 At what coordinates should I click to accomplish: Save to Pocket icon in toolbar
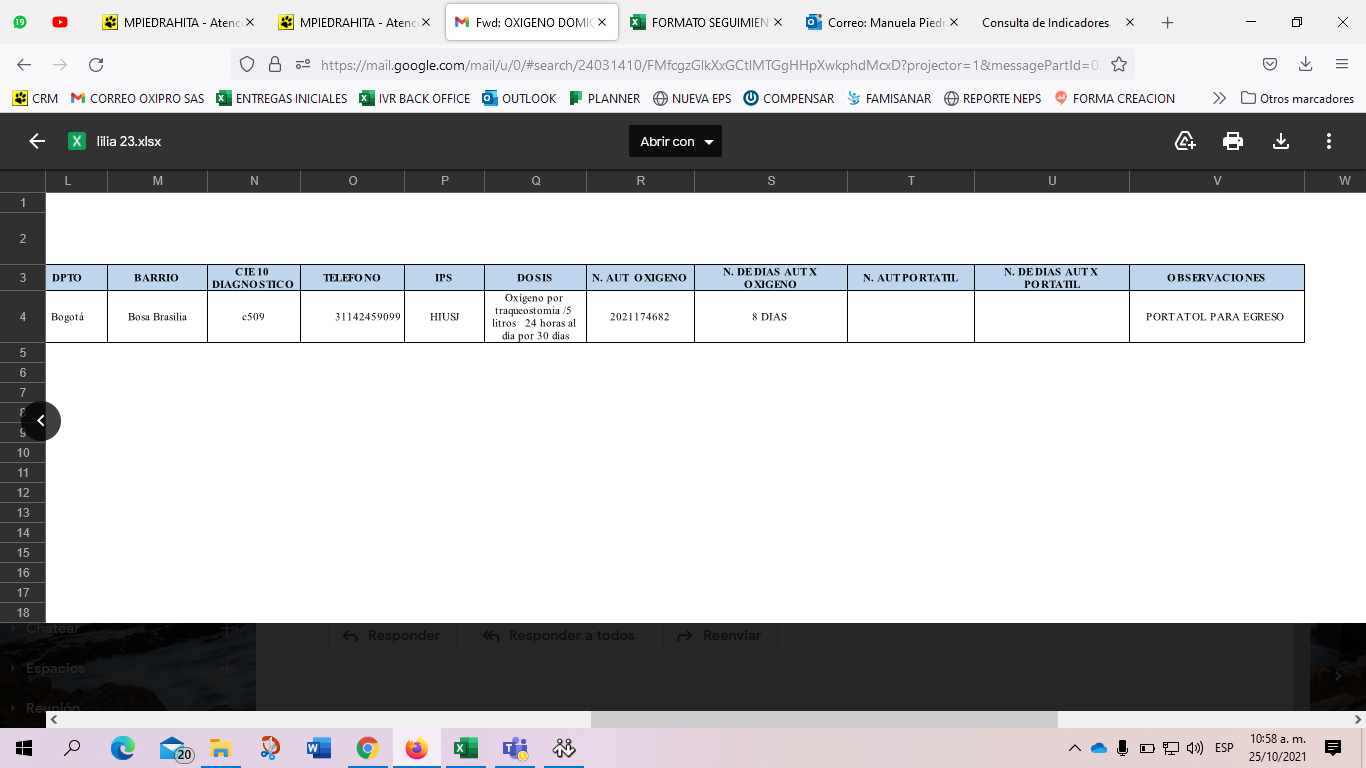tap(1270, 65)
